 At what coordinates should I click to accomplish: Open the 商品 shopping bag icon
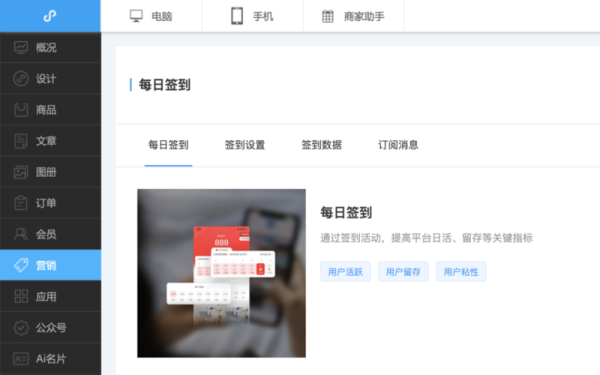21,110
